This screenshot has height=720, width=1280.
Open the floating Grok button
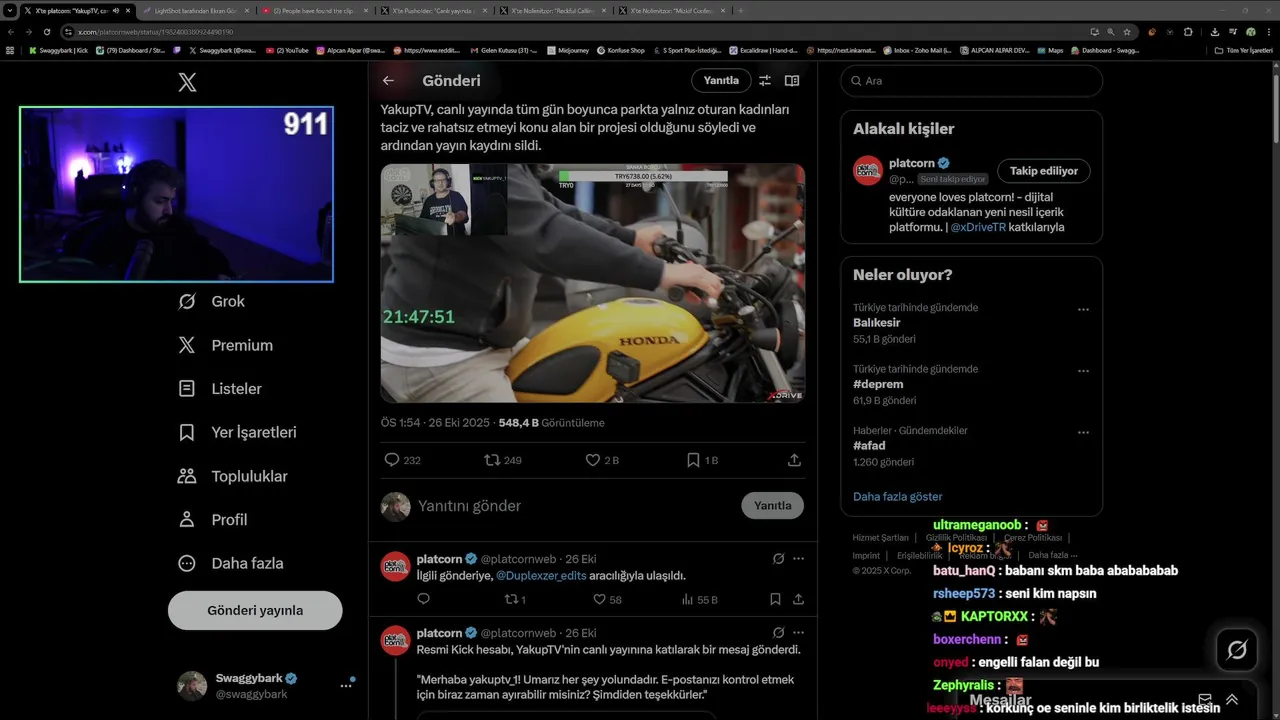click(1236, 650)
